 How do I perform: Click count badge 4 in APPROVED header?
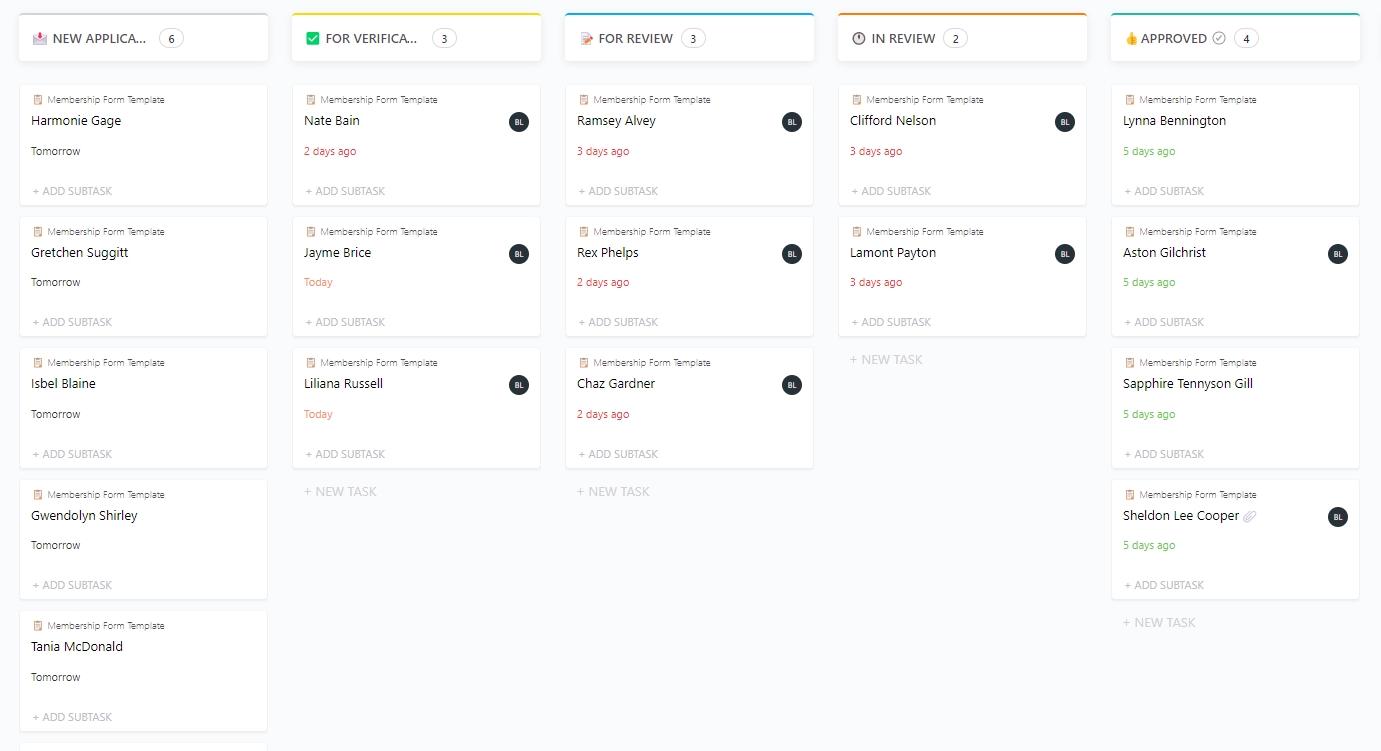tap(1246, 38)
